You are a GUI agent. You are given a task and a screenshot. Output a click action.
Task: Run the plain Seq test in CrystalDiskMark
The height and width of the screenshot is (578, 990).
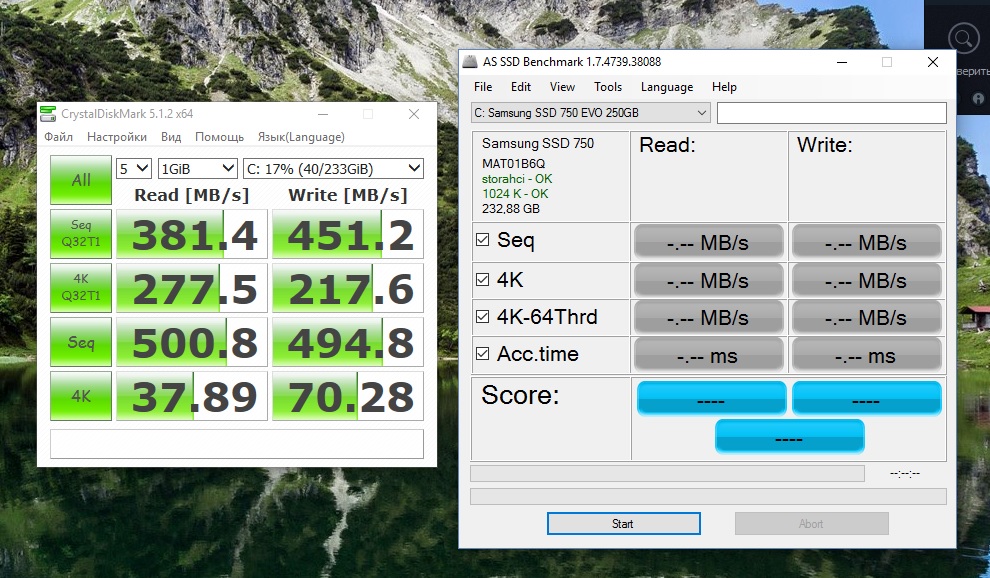[81, 342]
